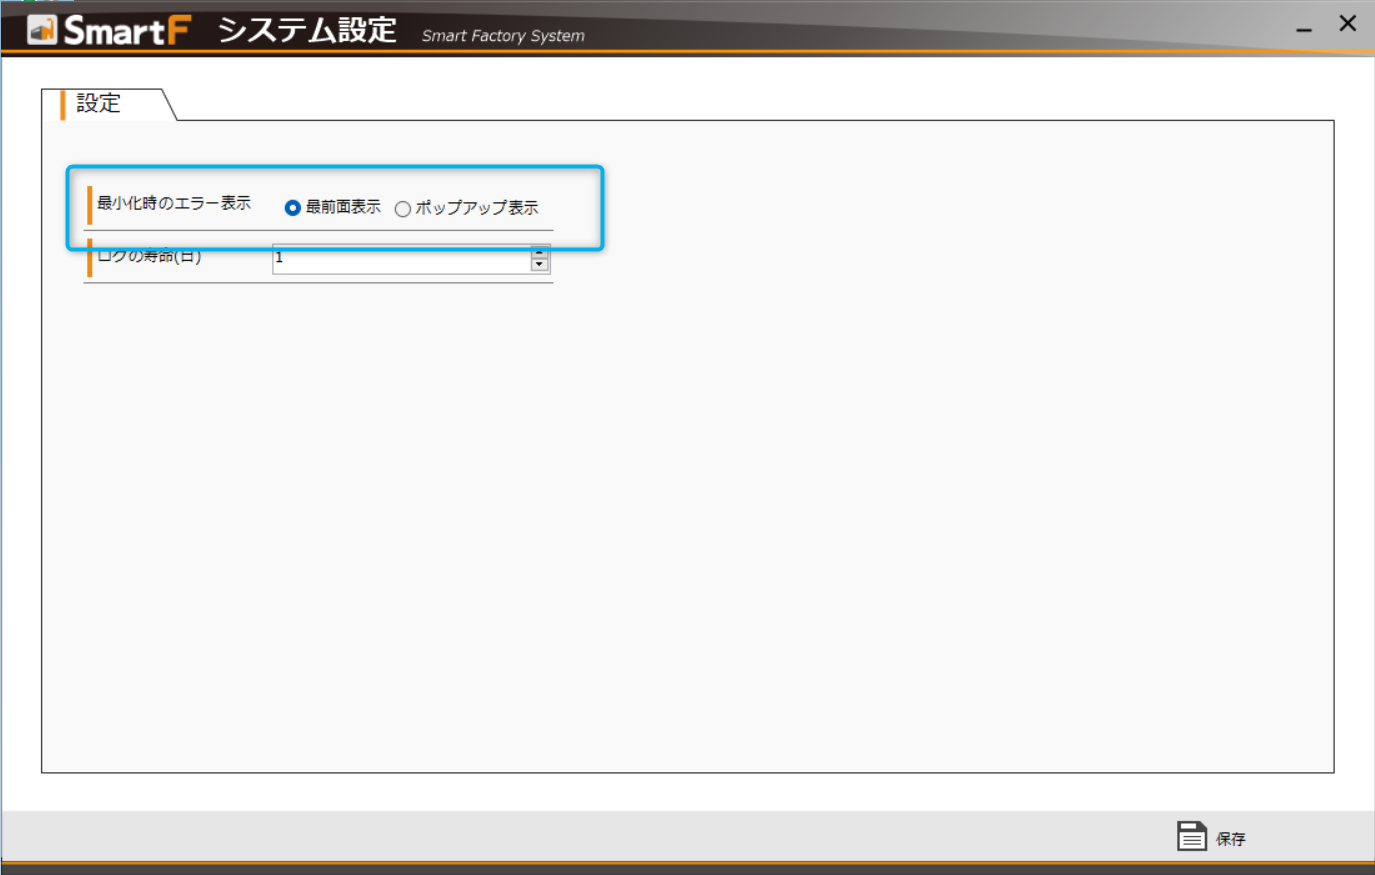
Task: Select the 最前面表示 radio button
Action: (292, 208)
